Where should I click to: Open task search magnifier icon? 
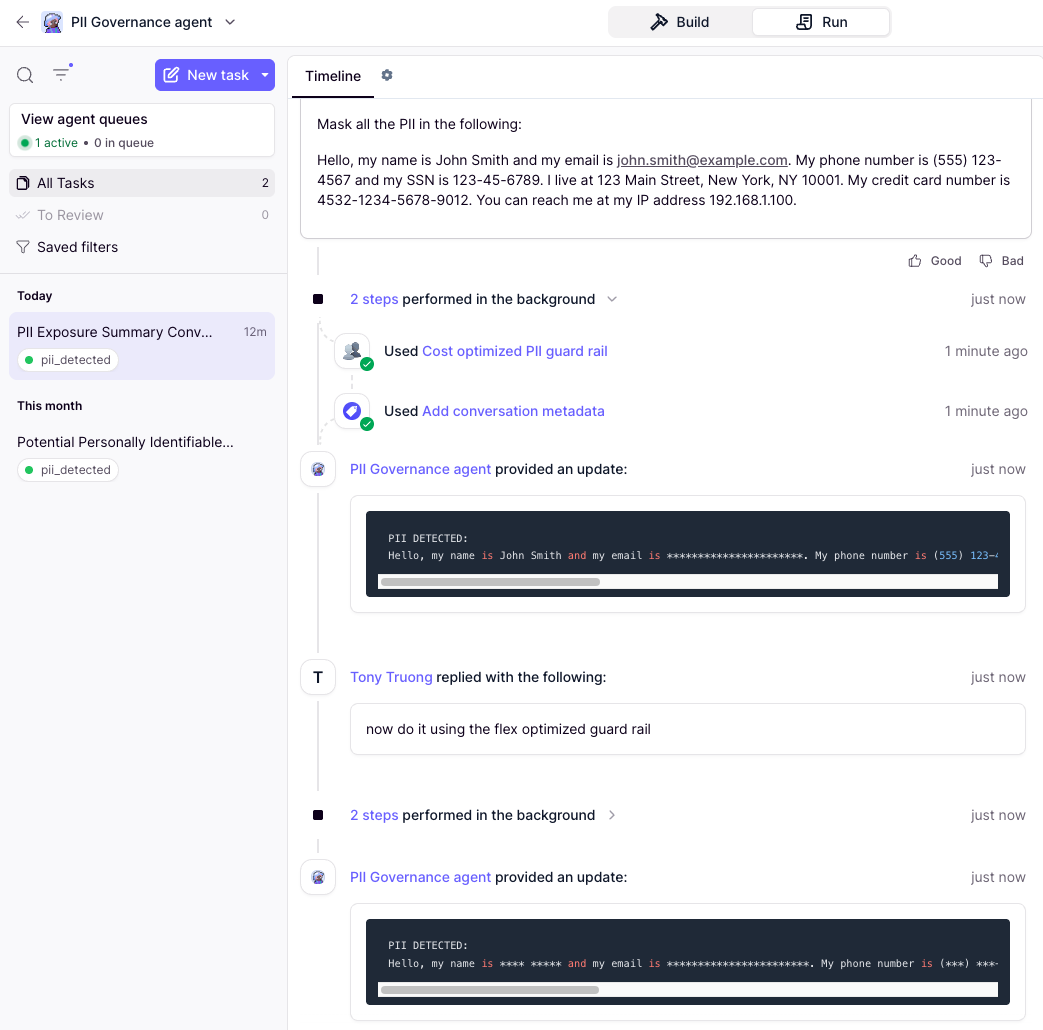25,75
